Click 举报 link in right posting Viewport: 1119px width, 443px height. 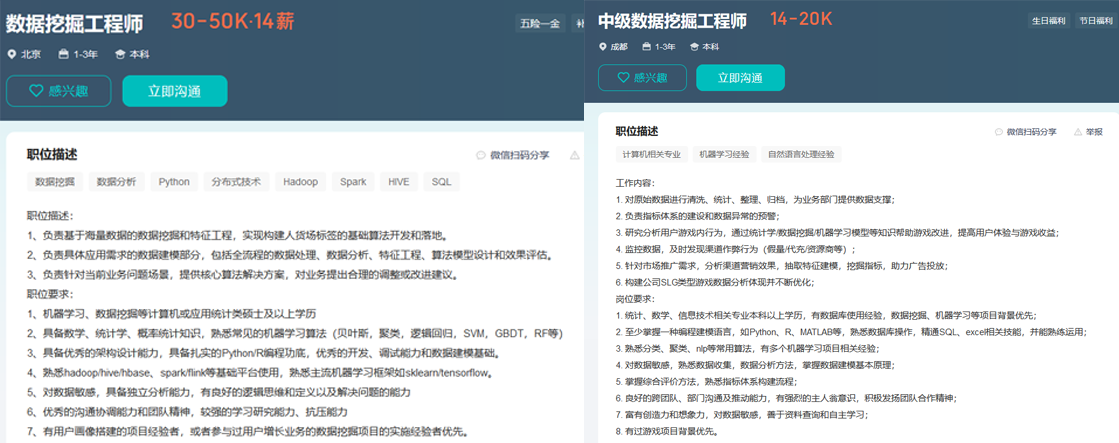1094,132
